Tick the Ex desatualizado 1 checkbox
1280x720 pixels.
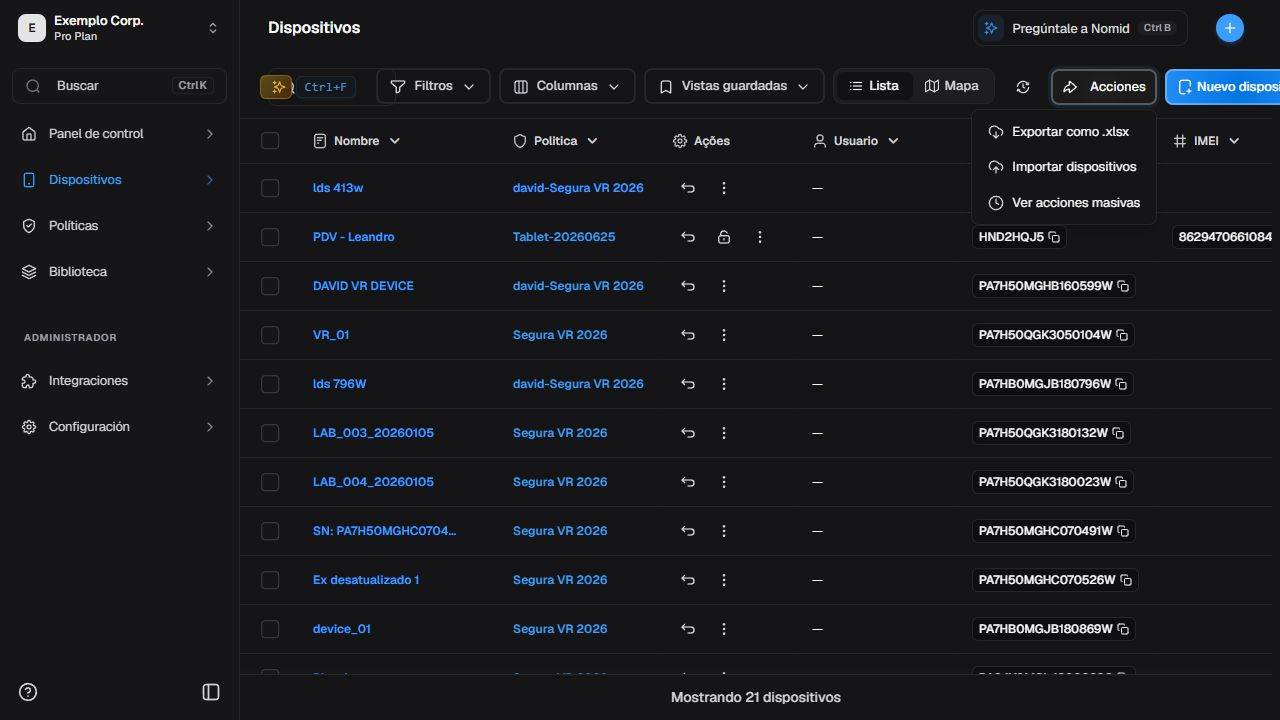point(270,580)
